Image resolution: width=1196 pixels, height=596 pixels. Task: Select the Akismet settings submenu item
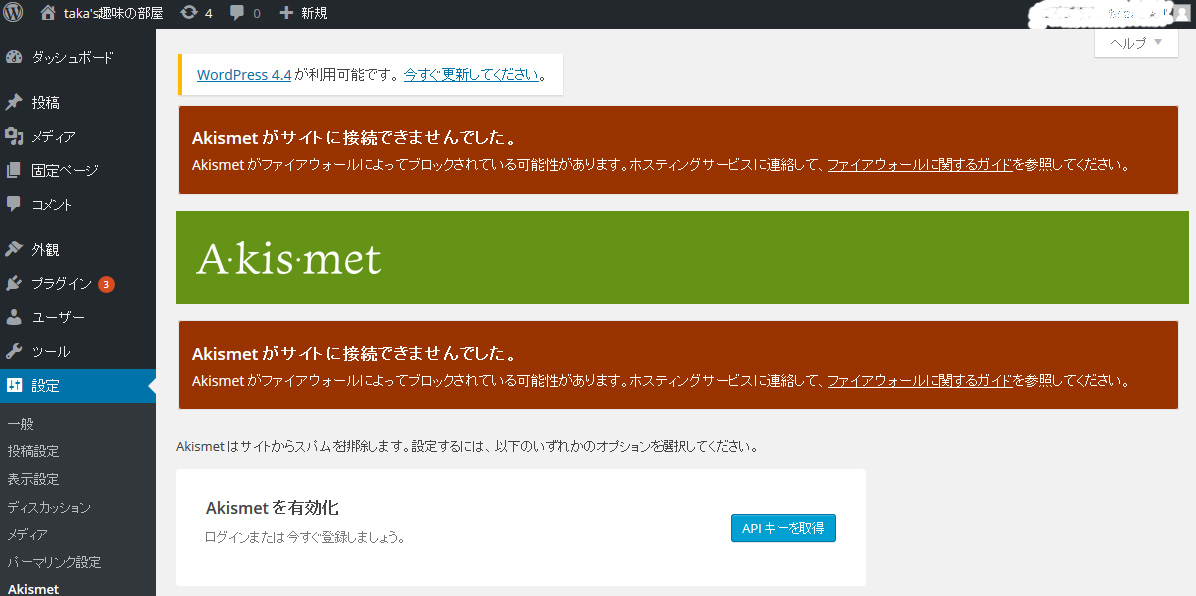pyautogui.click(x=33, y=589)
